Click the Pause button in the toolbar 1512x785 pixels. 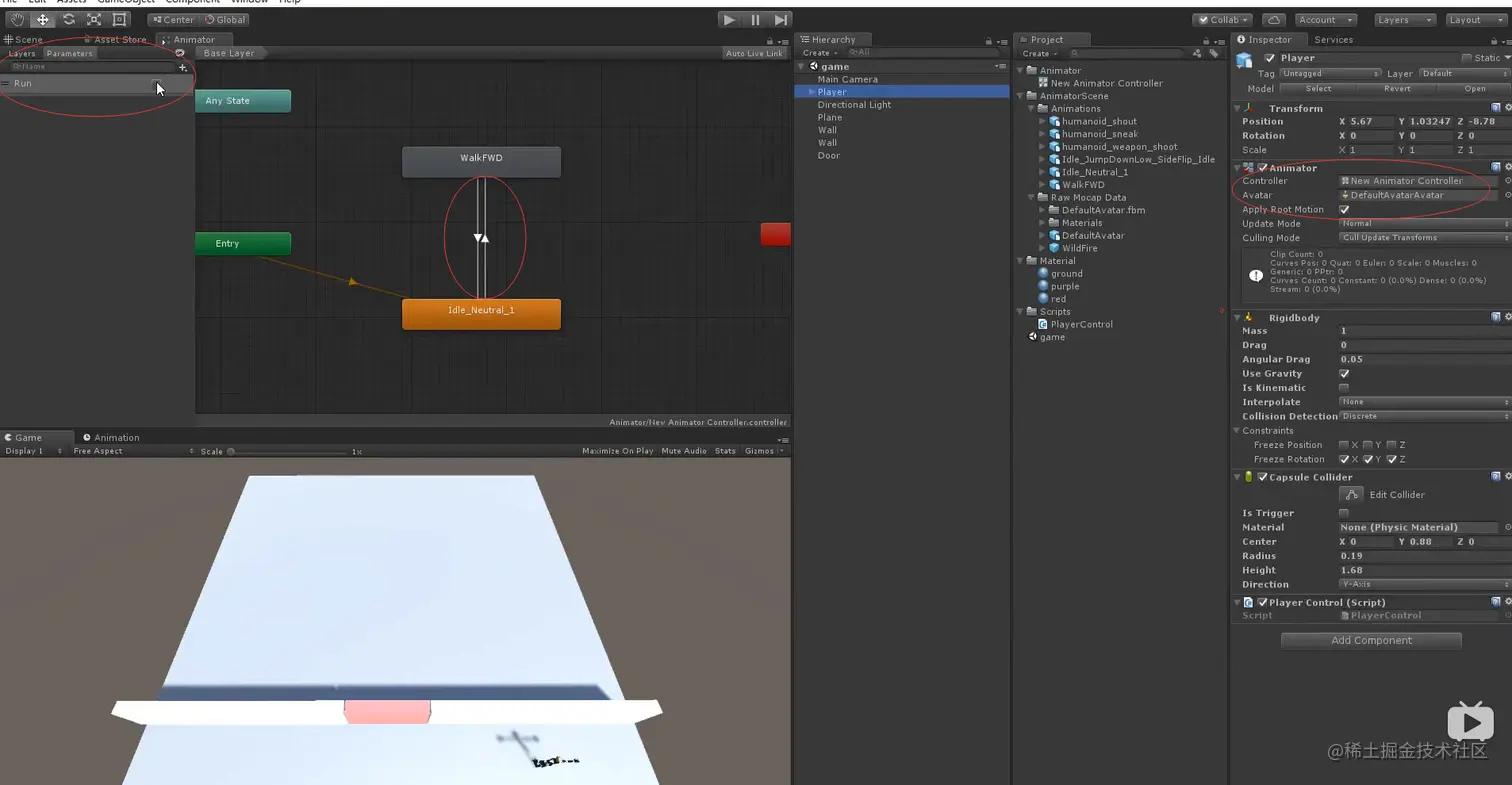tap(755, 20)
